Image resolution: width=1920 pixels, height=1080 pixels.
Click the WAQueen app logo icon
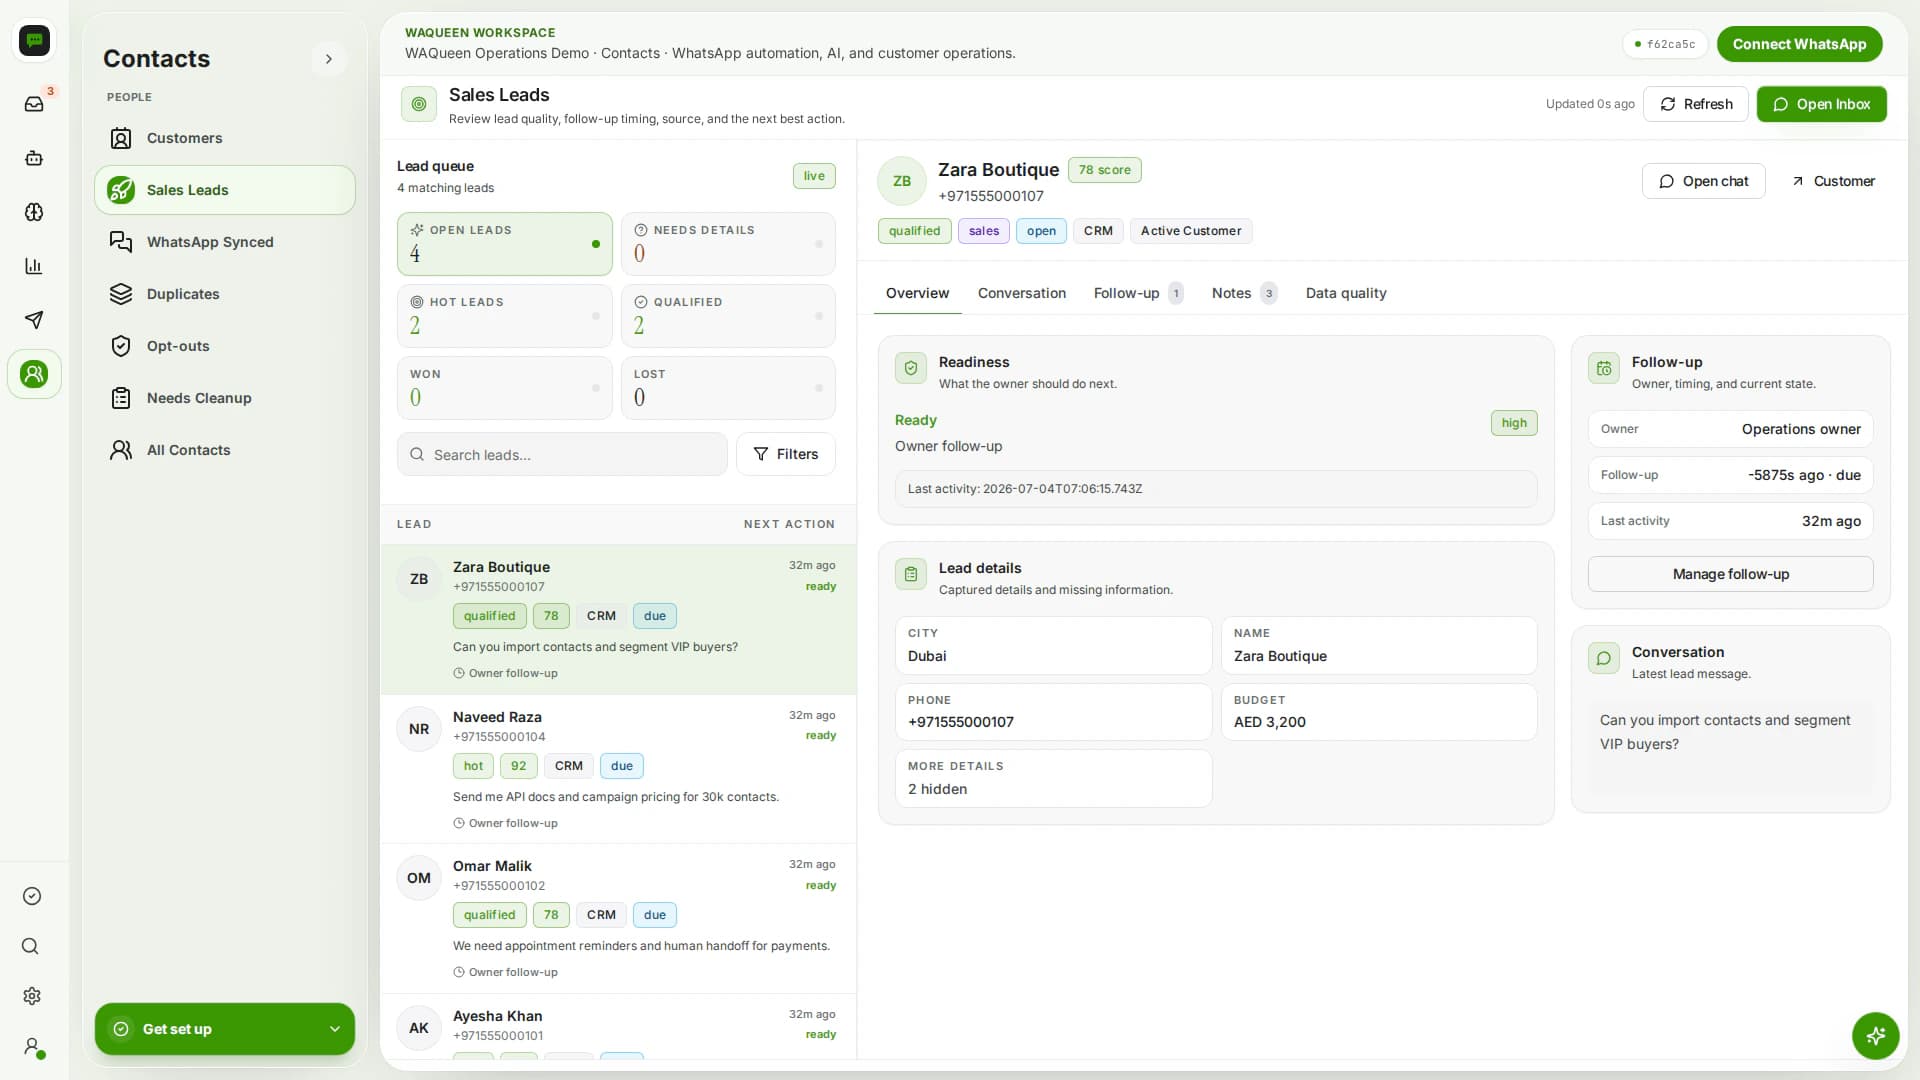[x=34, y=40]
